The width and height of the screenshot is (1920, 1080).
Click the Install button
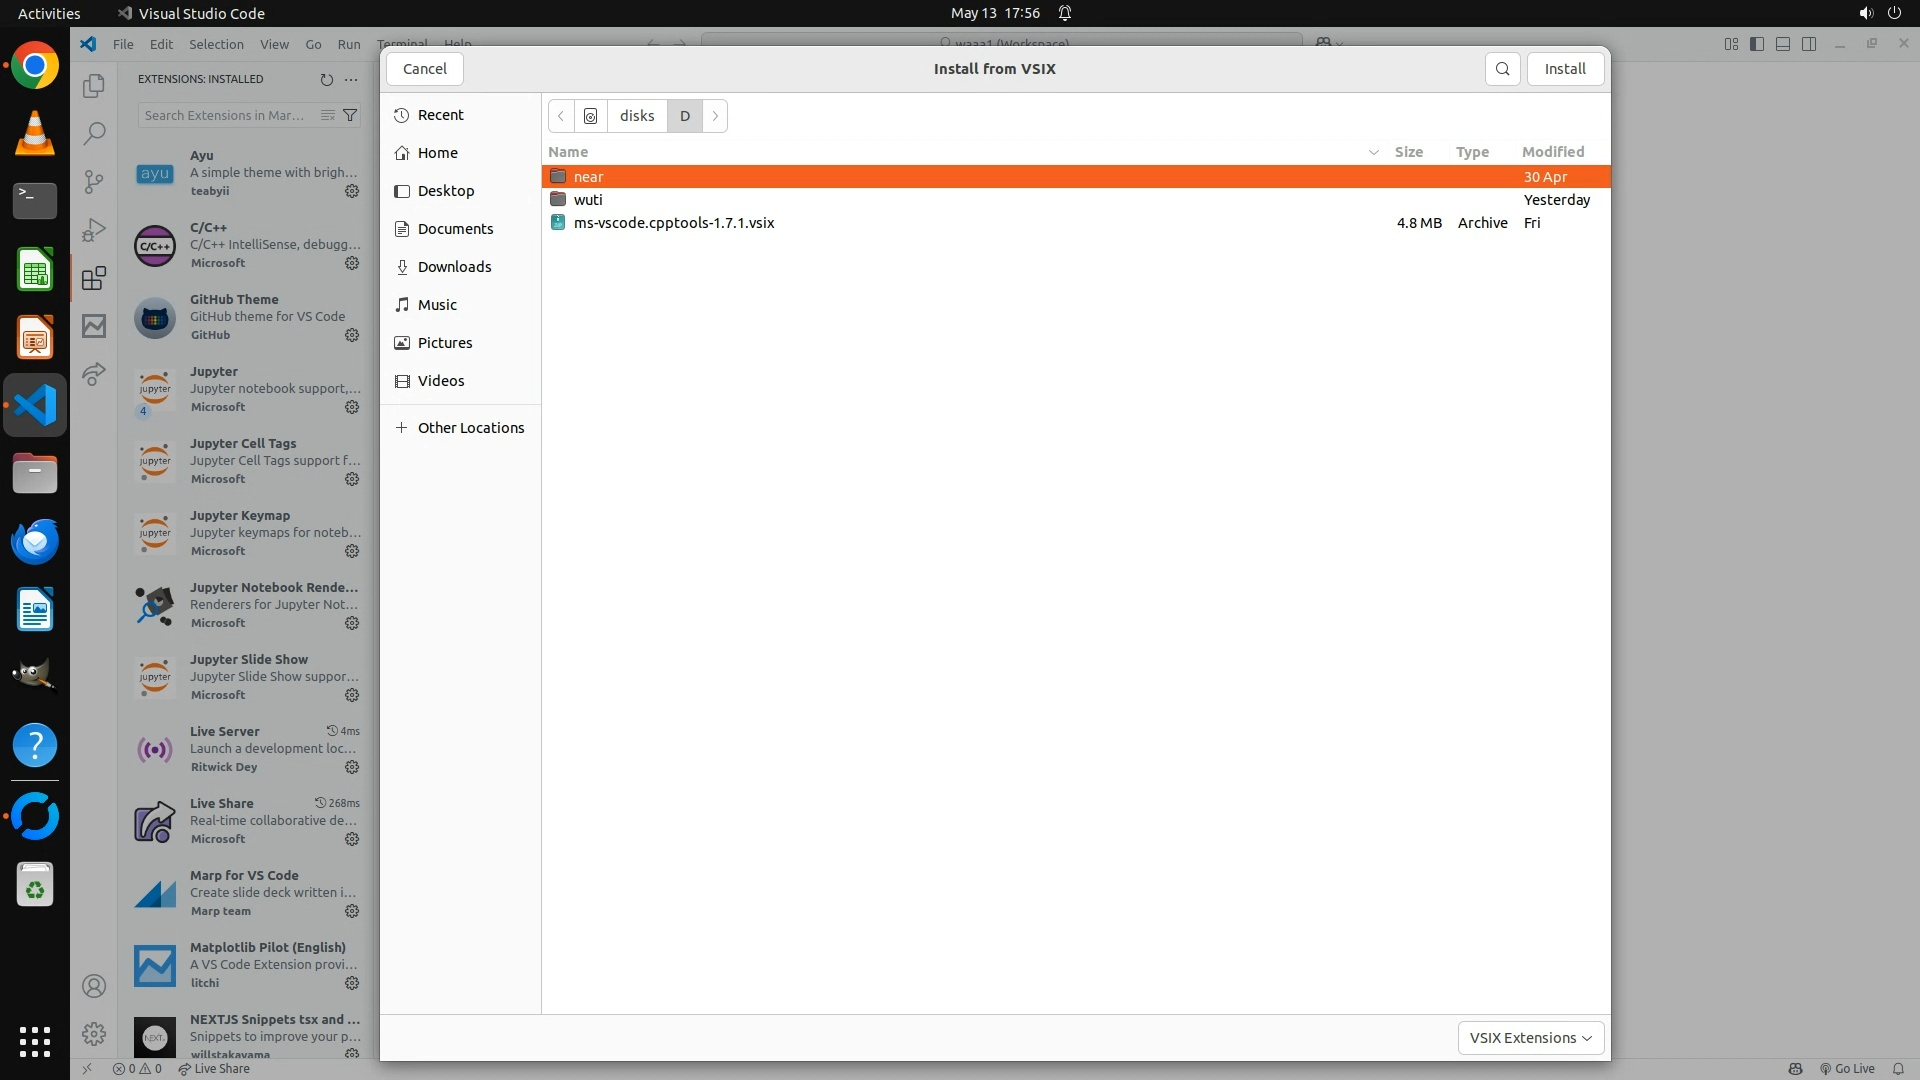(x=1564, y=69)
